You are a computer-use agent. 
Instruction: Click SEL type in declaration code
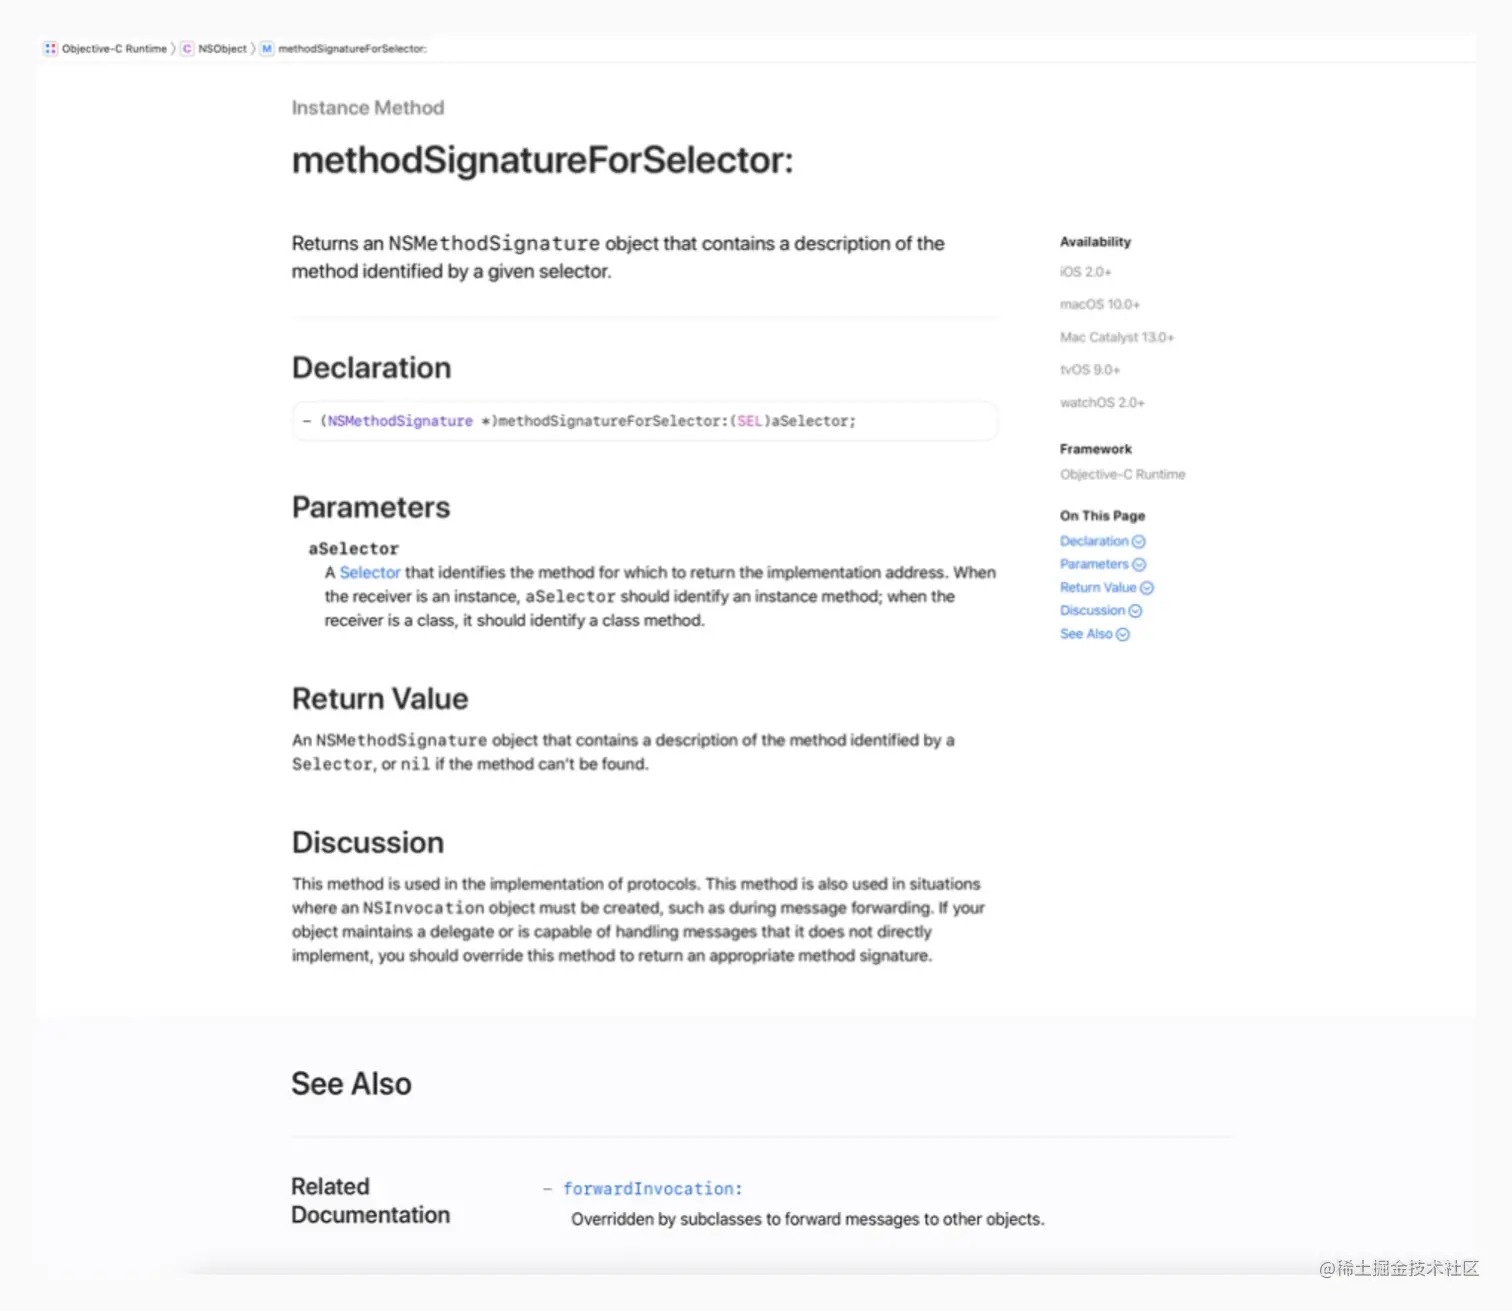click(x=749, y=421)
